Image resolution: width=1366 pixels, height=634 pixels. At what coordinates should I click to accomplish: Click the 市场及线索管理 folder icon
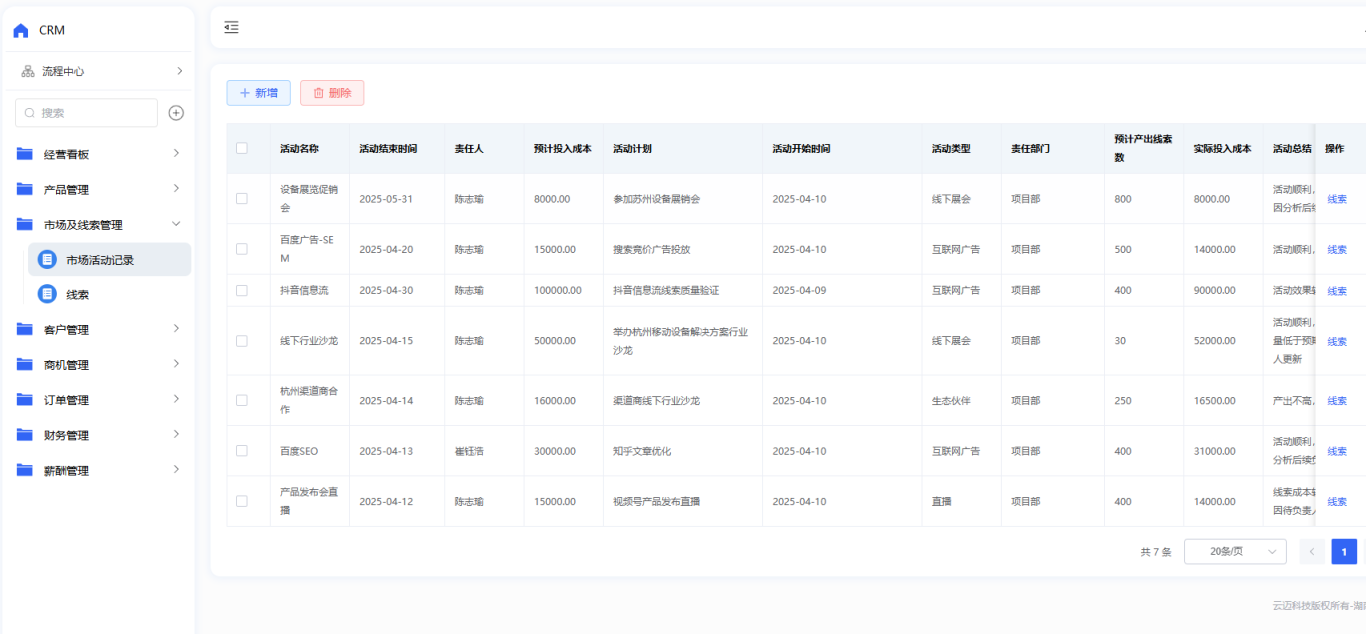pyautogui.click(x=25, y=224)
